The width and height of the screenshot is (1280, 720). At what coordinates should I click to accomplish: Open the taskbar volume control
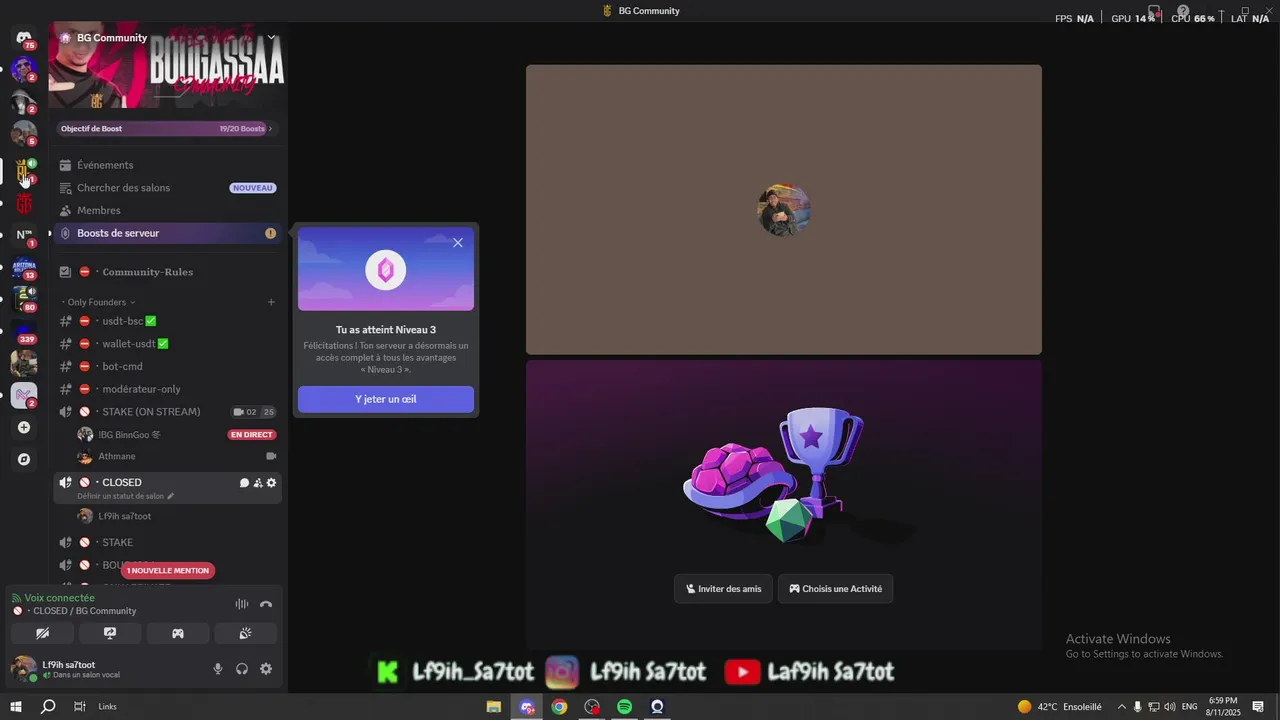(x=1169, y=706)
